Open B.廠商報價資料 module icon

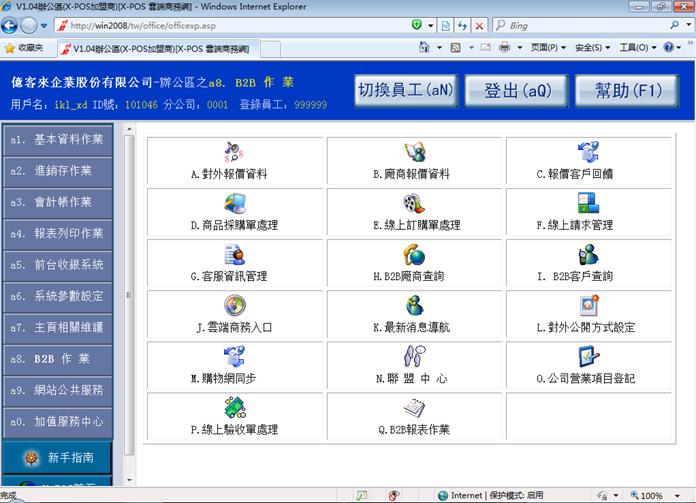click(415, 152)
